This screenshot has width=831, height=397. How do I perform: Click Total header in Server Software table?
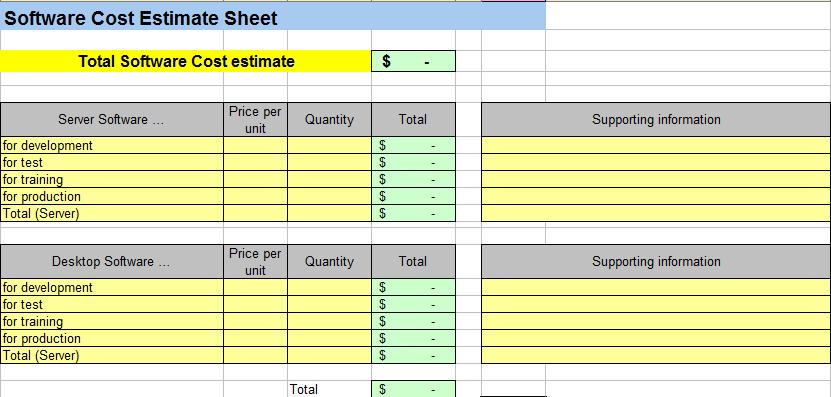coord(413,119)
